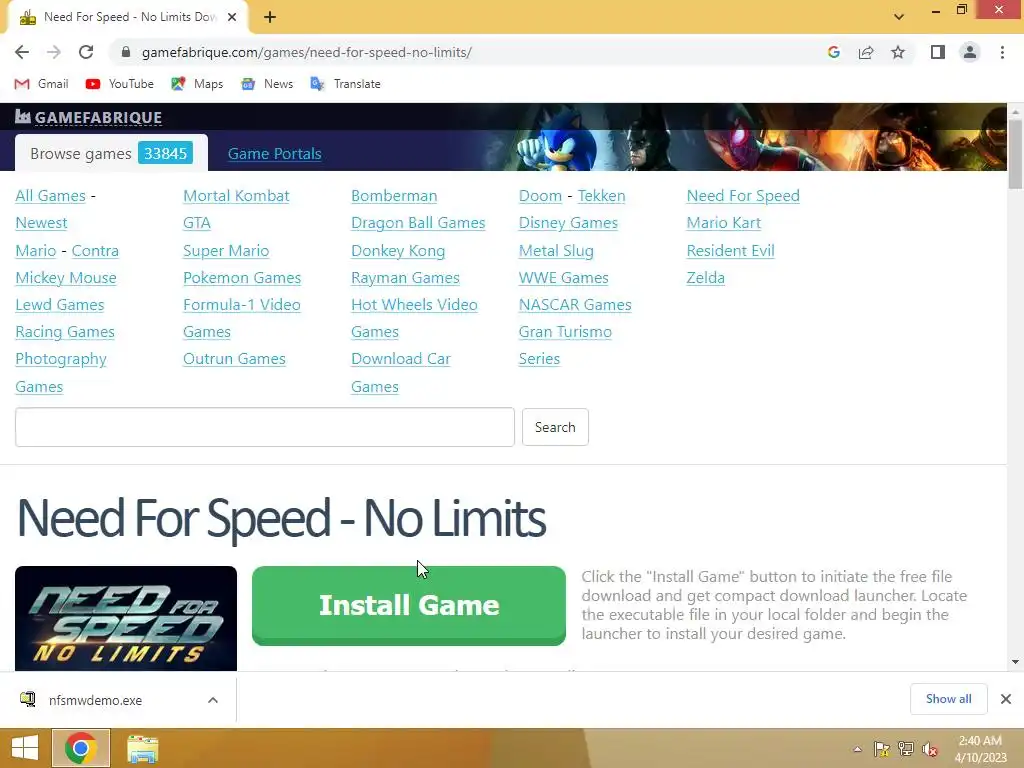Bookmark this page with the star icon

898,52
